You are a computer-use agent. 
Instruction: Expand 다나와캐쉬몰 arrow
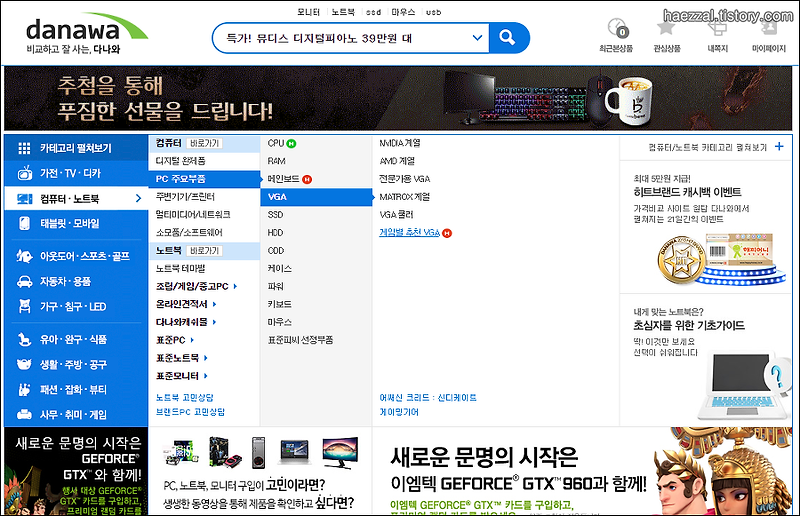point(214,322)
